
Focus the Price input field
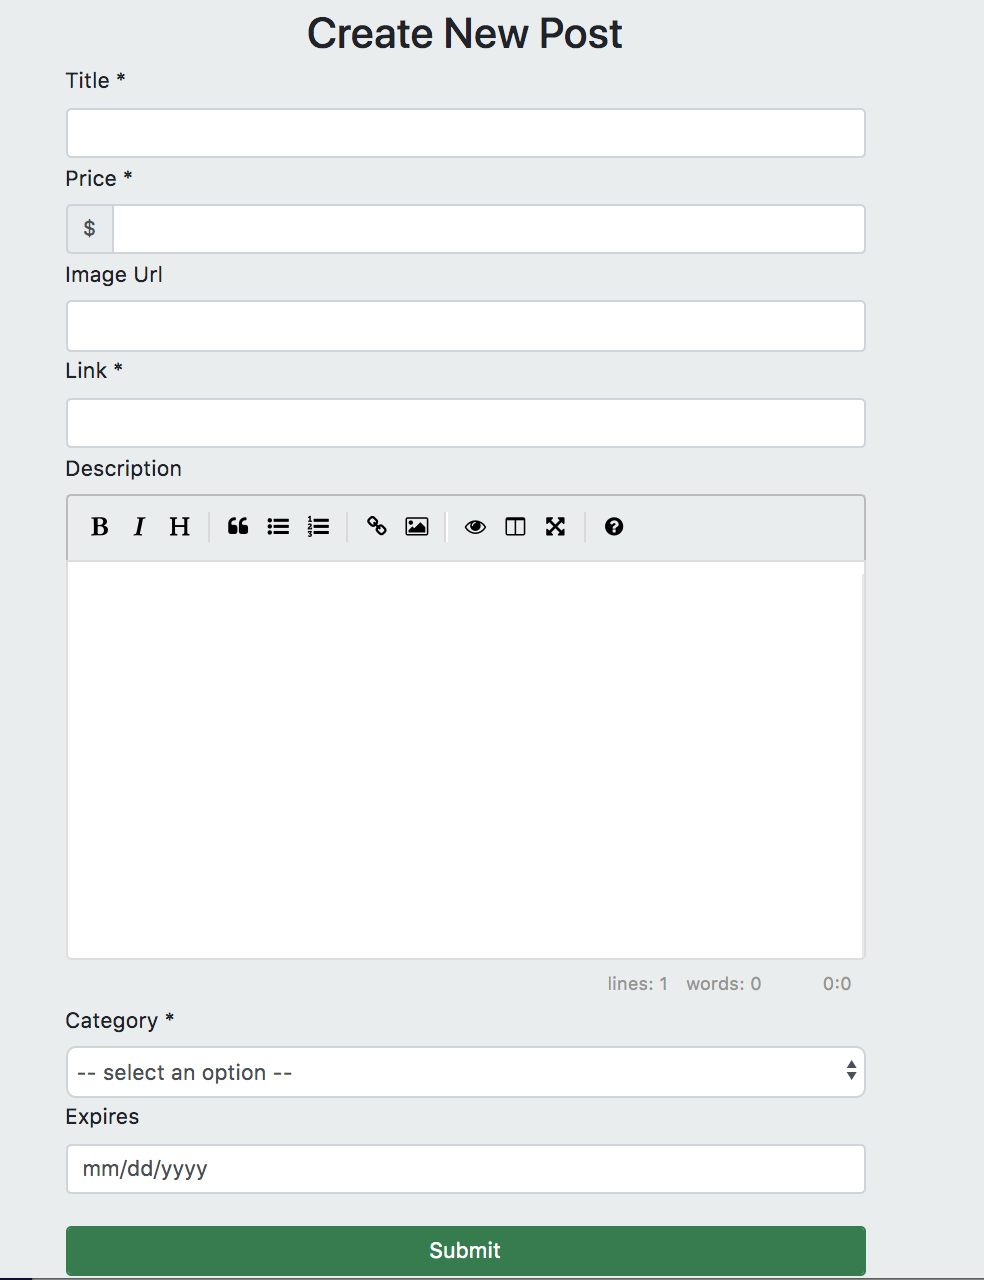point(489,229)
